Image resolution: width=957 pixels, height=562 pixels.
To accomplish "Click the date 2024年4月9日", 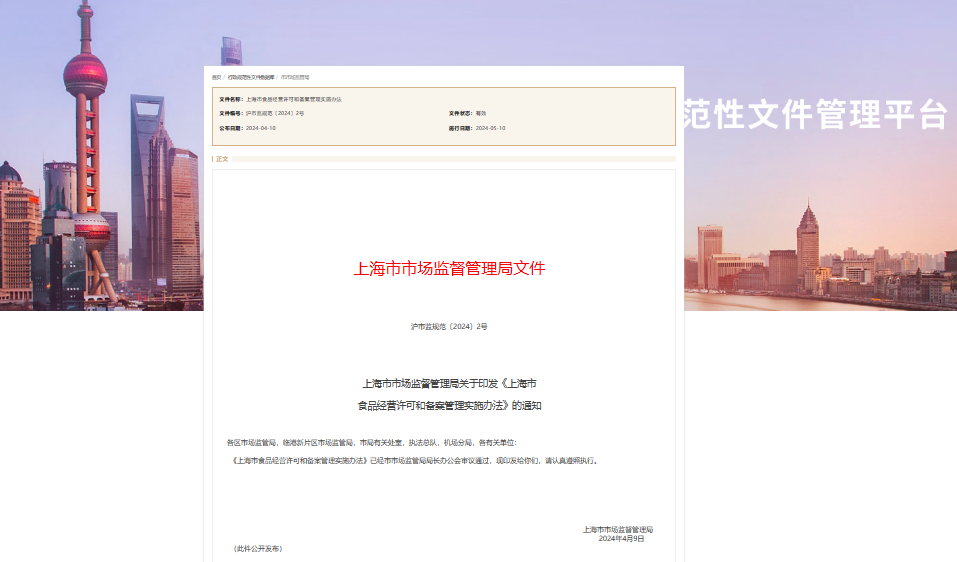I will pos(621,538).
